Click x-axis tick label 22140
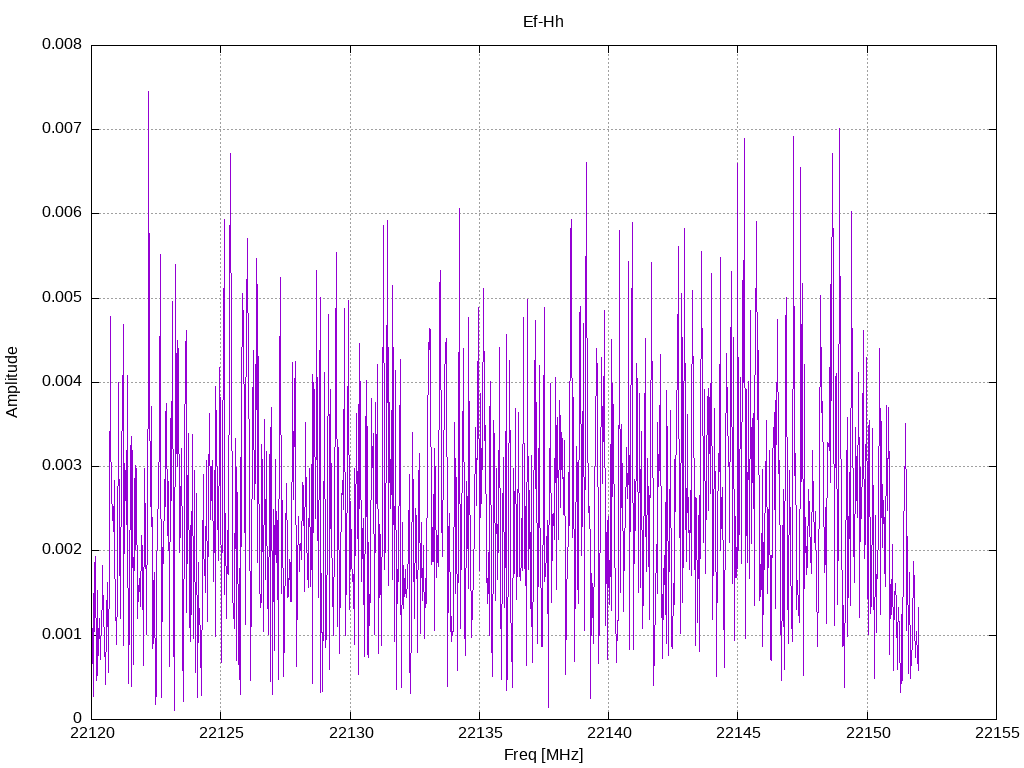 (609, 733)
